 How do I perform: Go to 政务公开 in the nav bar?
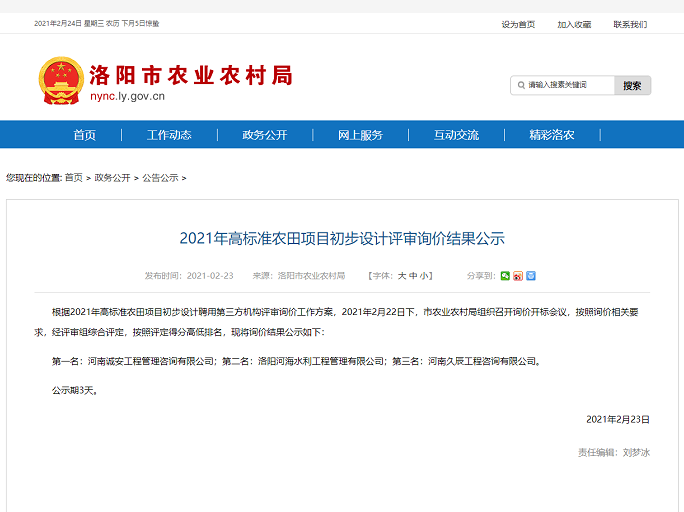click(x=264, y=135)
